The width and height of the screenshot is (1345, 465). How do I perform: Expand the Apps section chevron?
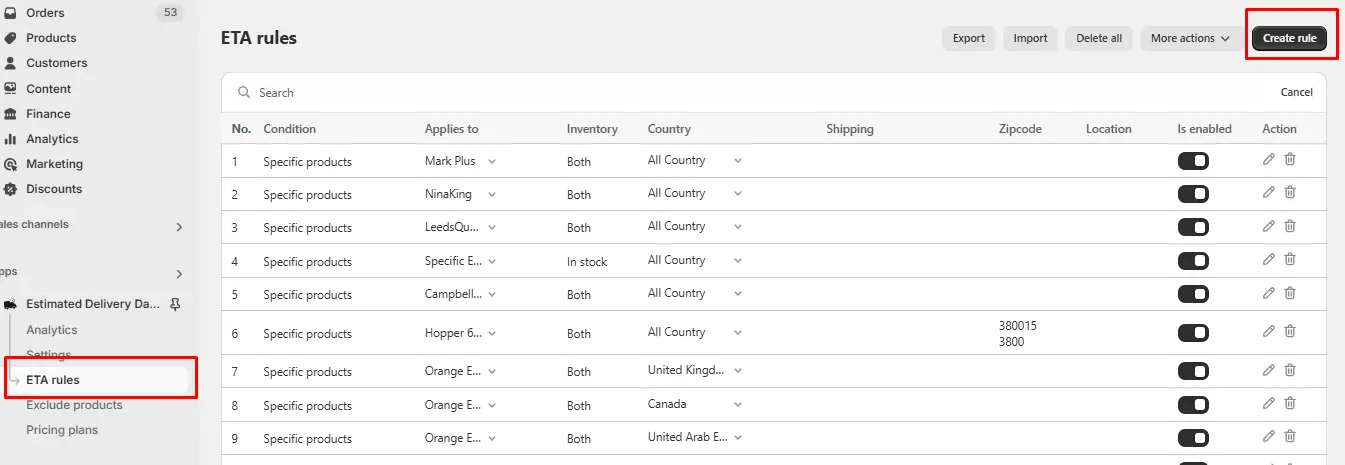179,274
